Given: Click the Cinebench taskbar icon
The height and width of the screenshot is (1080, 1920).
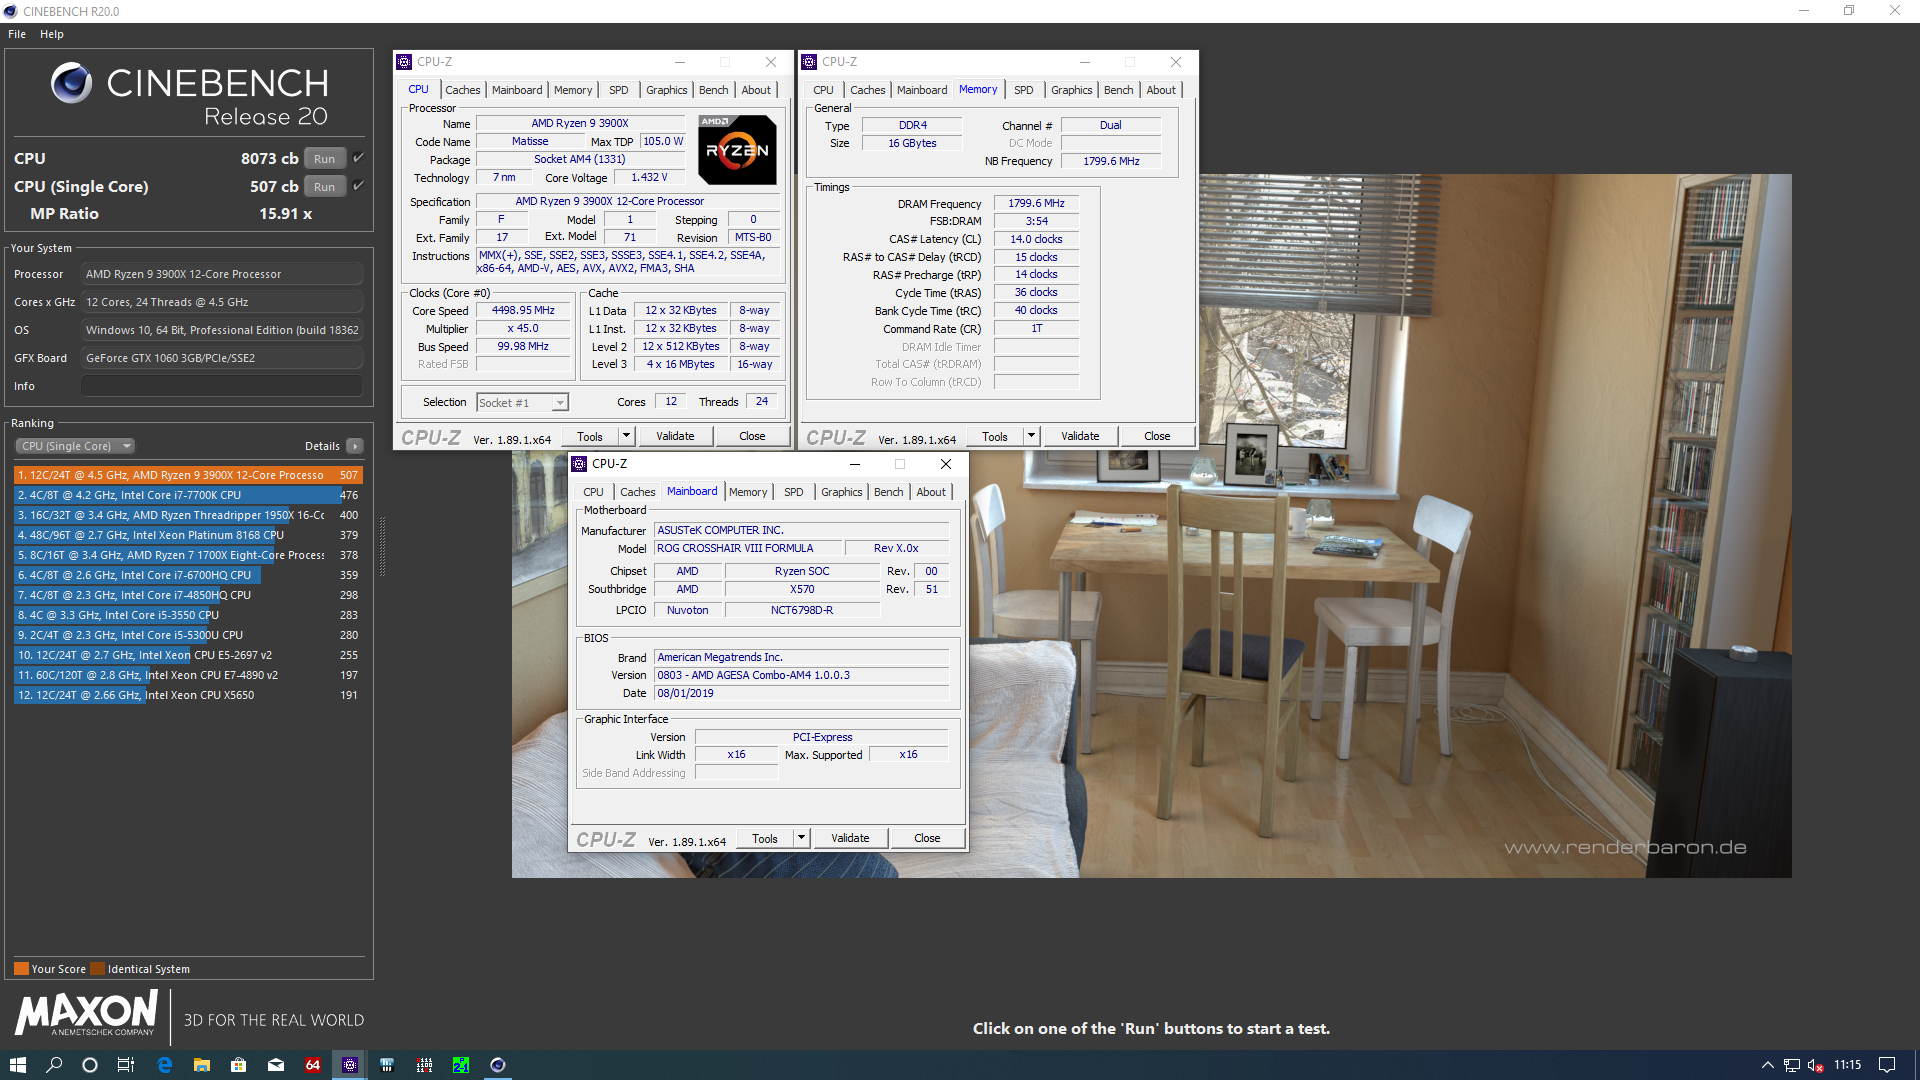Looking at the screenshot, I should [x=498, y=1065].
